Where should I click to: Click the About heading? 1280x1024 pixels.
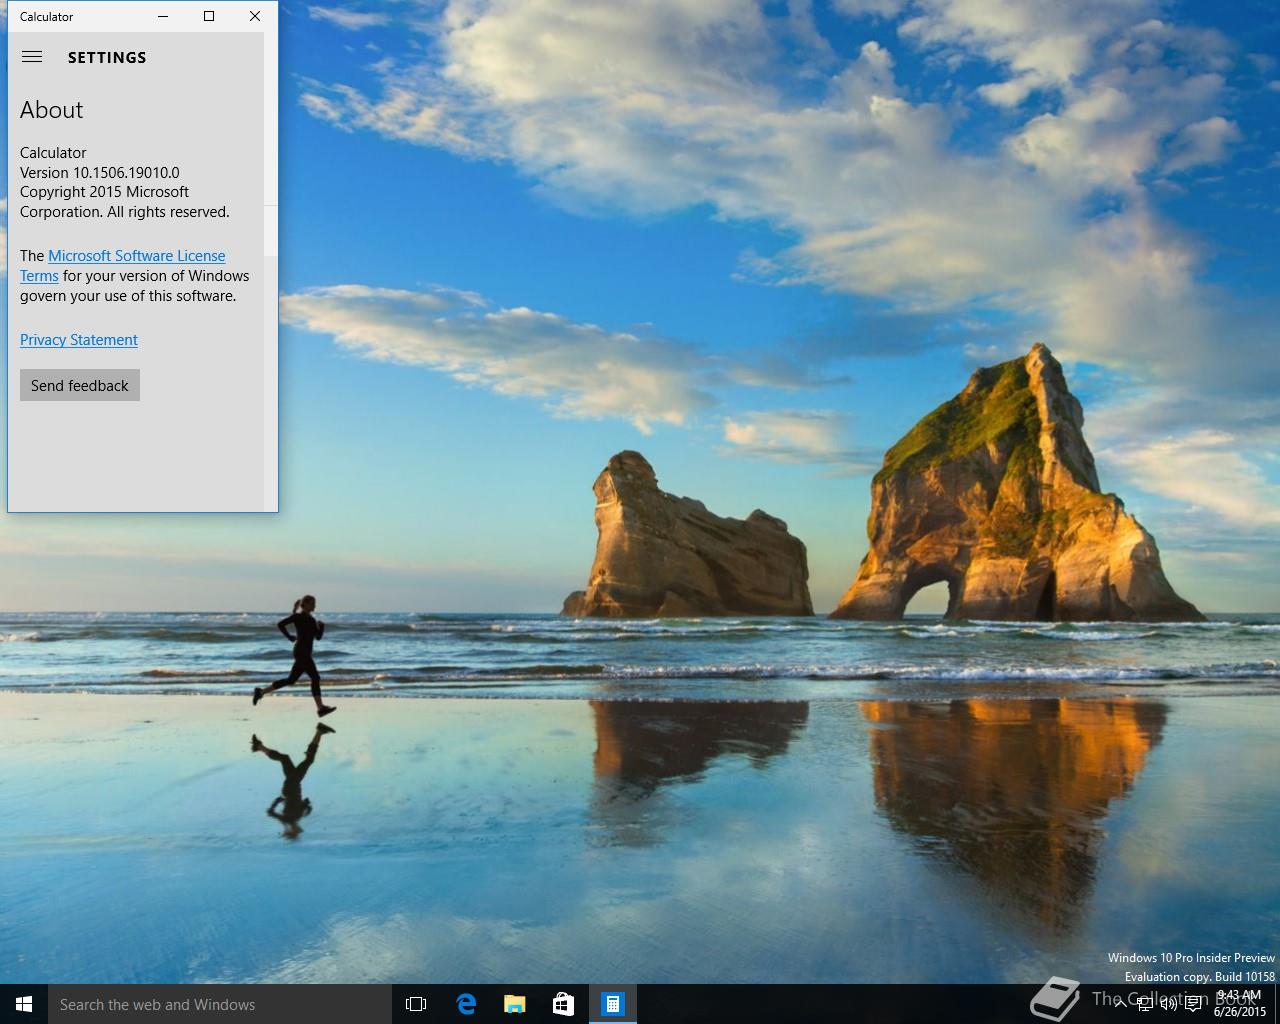52,110
